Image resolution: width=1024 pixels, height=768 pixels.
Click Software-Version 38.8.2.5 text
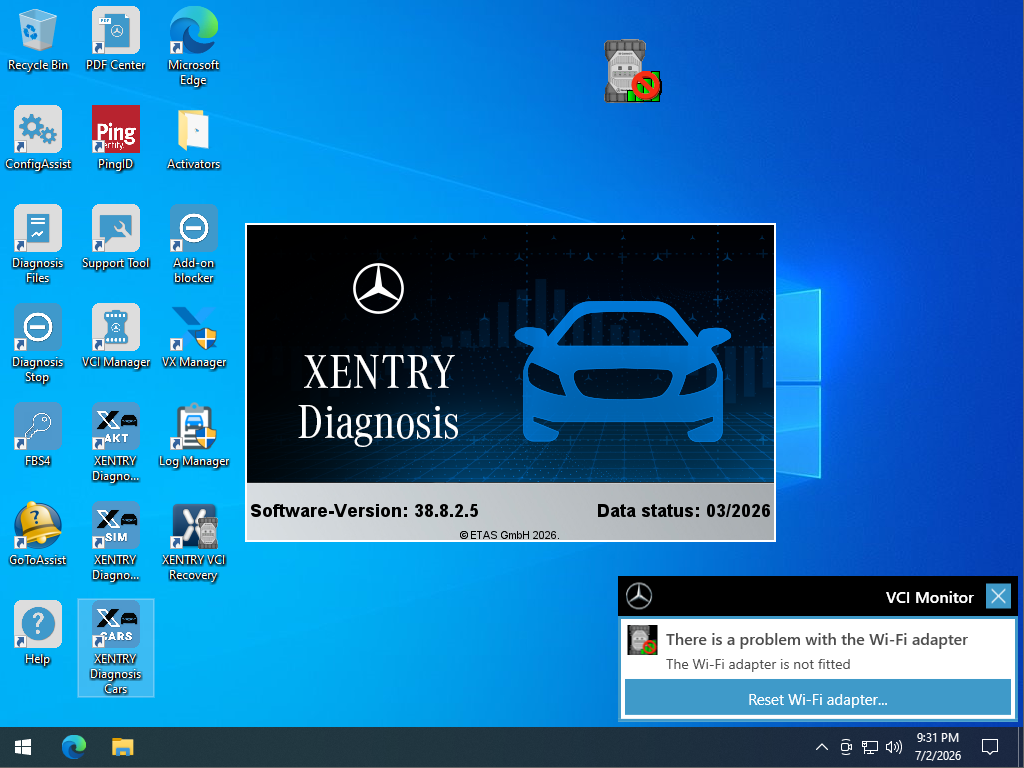[x=364, y=511]
